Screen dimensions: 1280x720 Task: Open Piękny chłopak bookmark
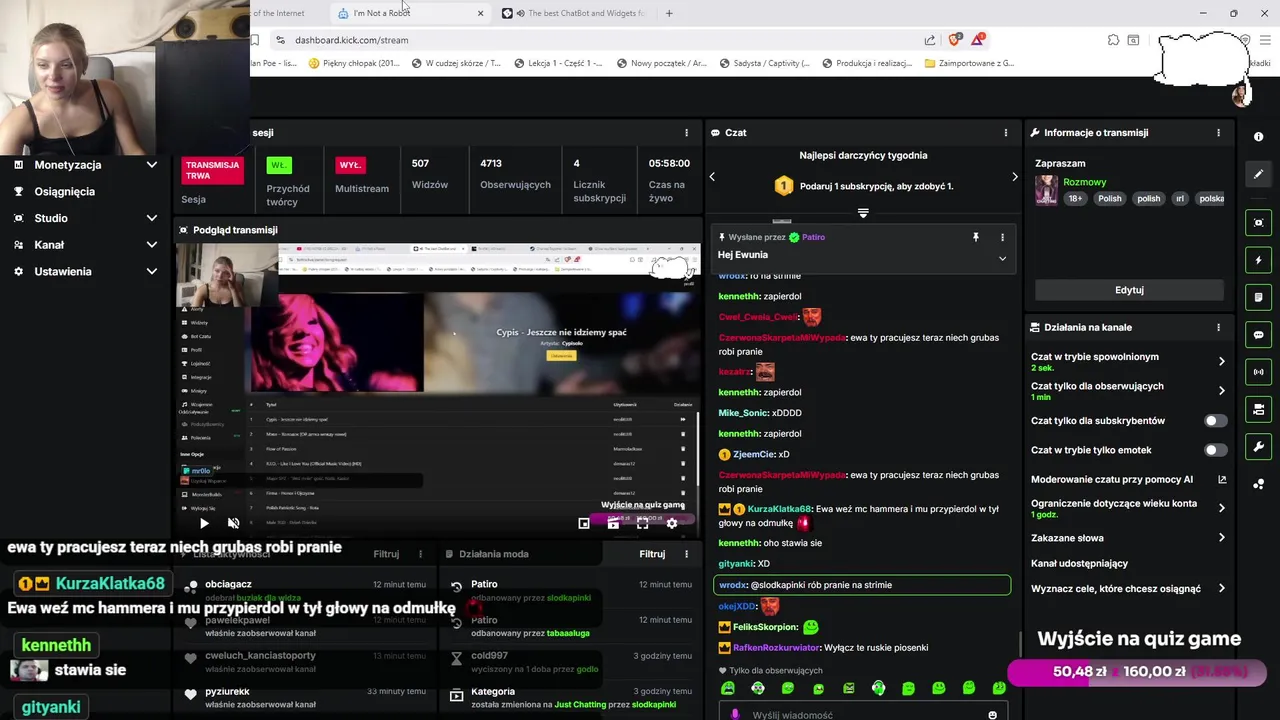355,63
